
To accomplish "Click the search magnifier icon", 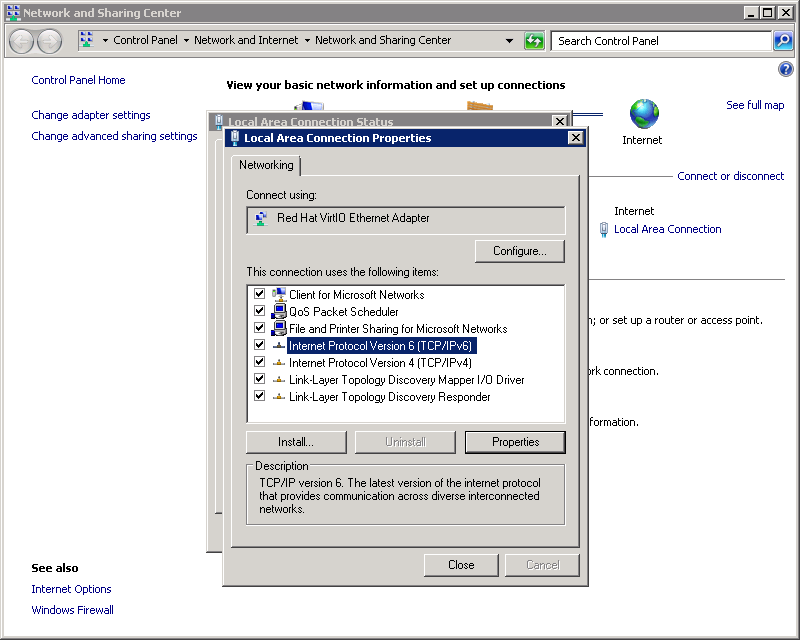I will click(783, 41).
